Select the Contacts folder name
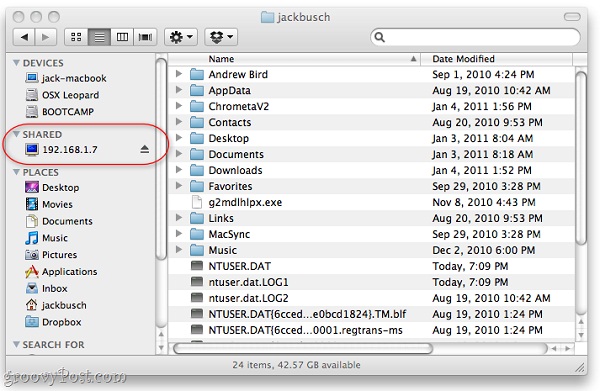Viewport: 600px width, 391px height. pos(230,122)
